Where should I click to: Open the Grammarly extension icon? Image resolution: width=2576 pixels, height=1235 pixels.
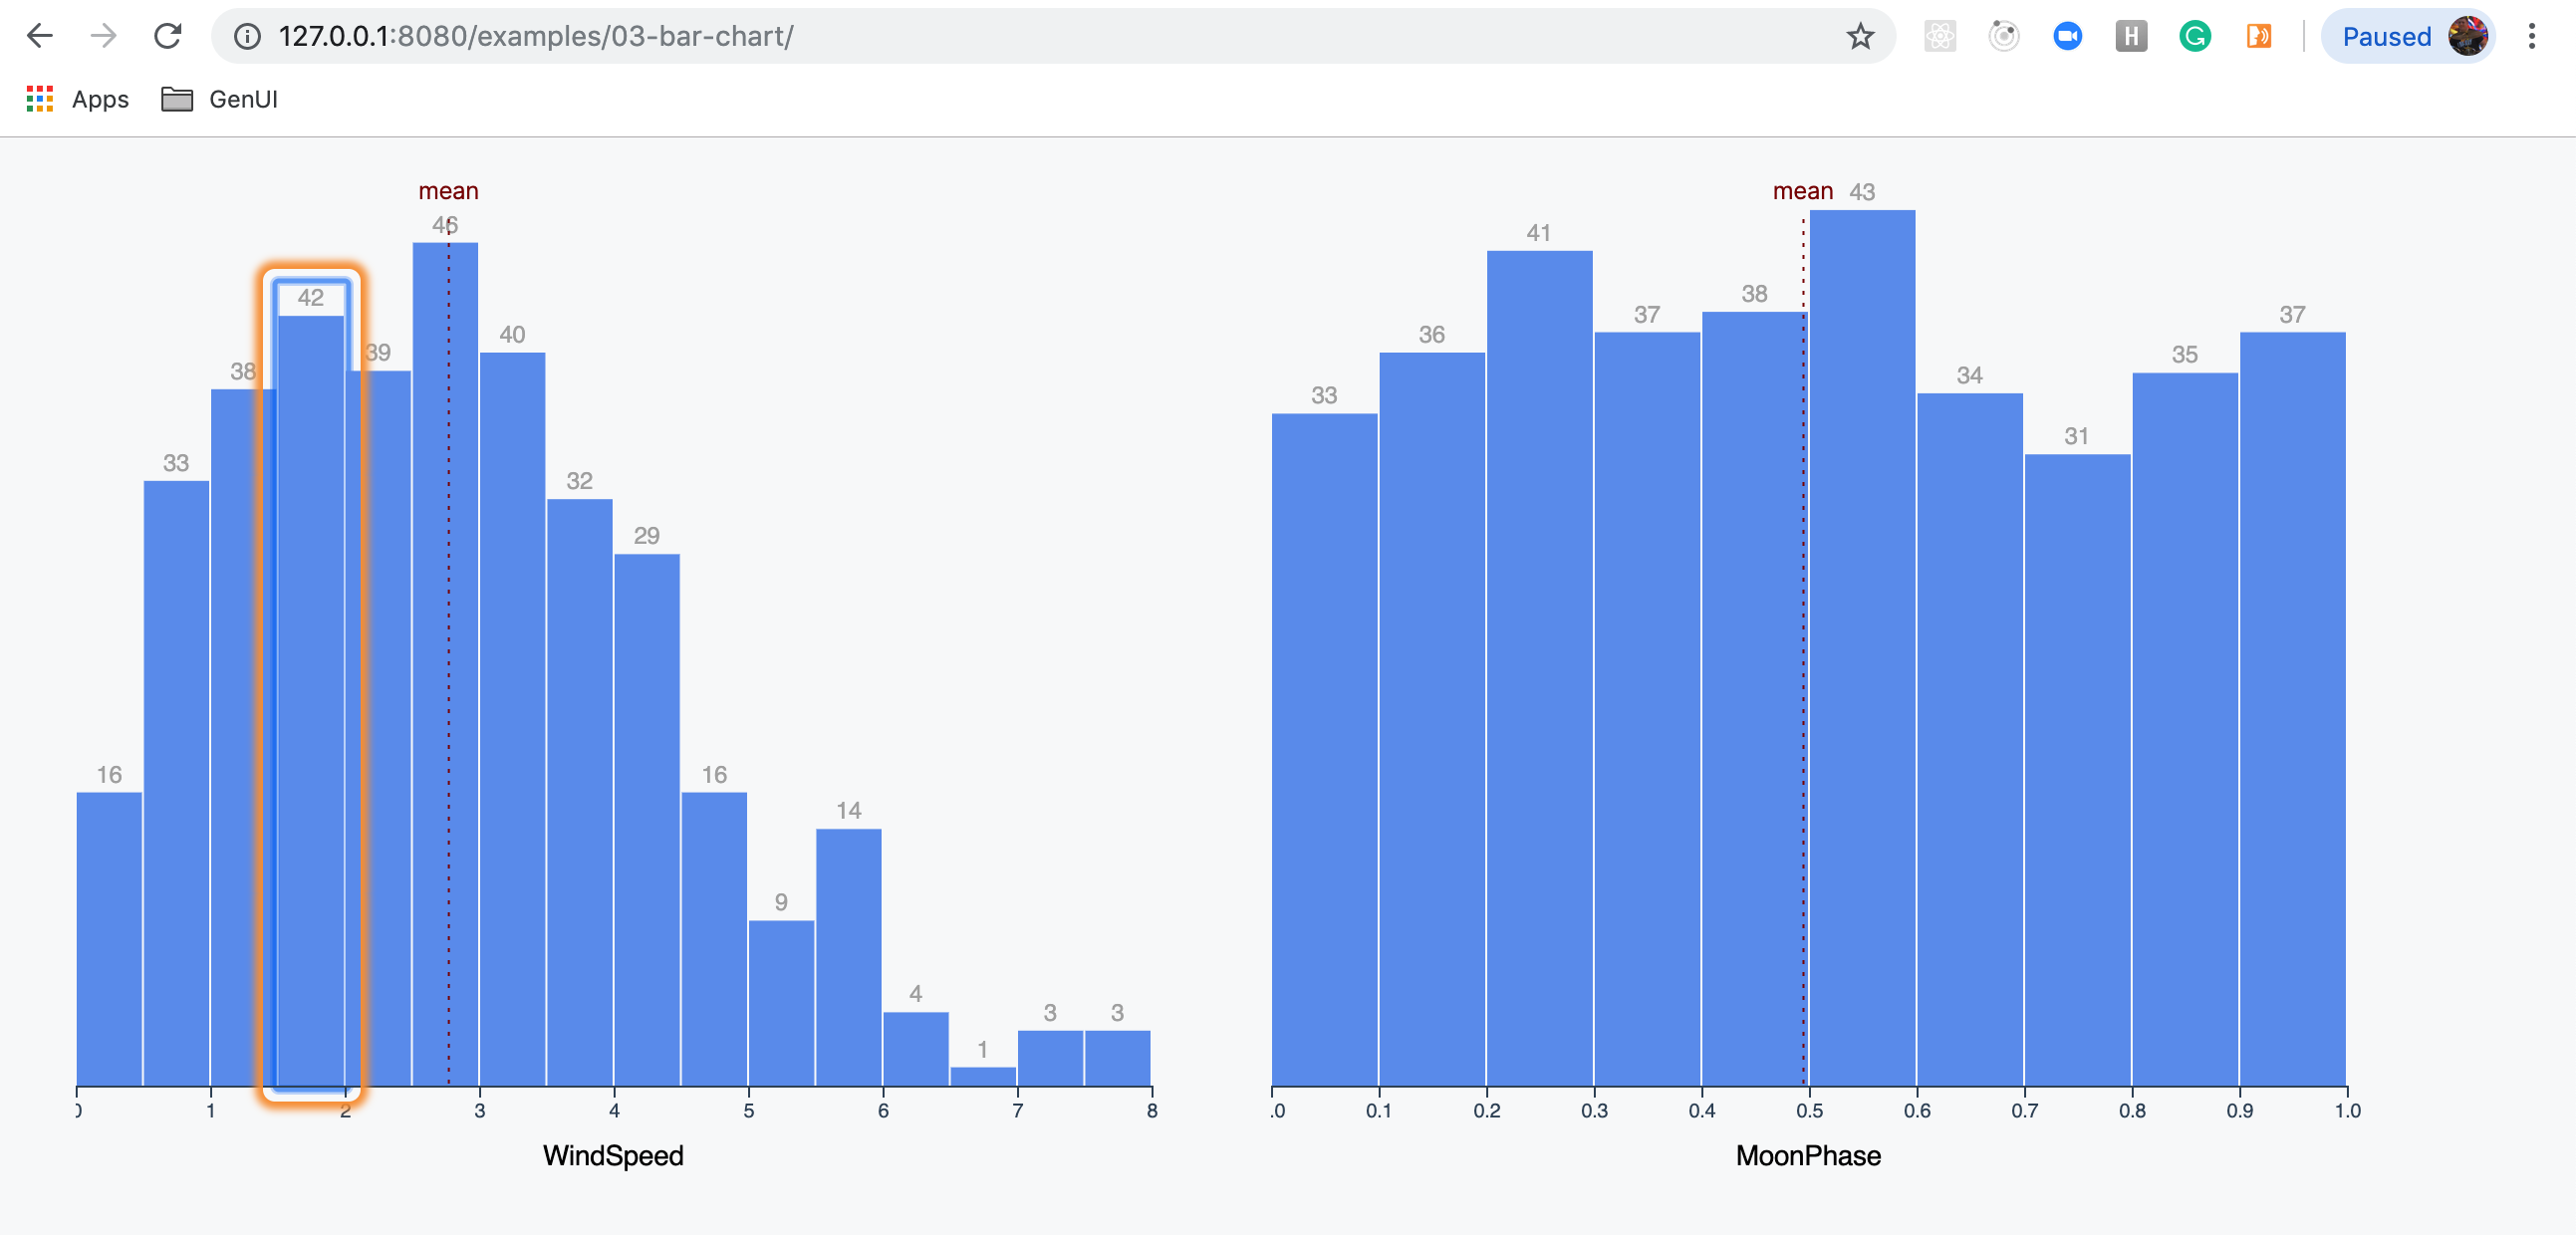tap(2194, 37)
